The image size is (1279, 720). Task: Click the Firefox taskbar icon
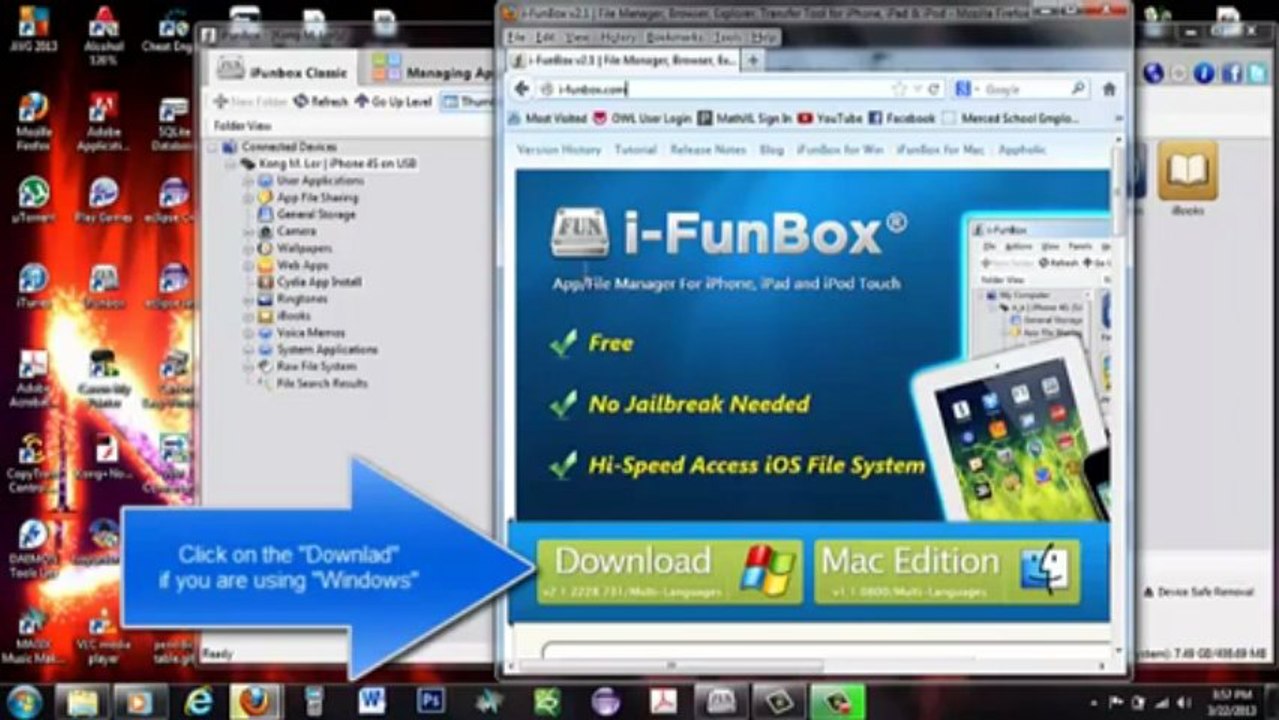tap(255, 702)
